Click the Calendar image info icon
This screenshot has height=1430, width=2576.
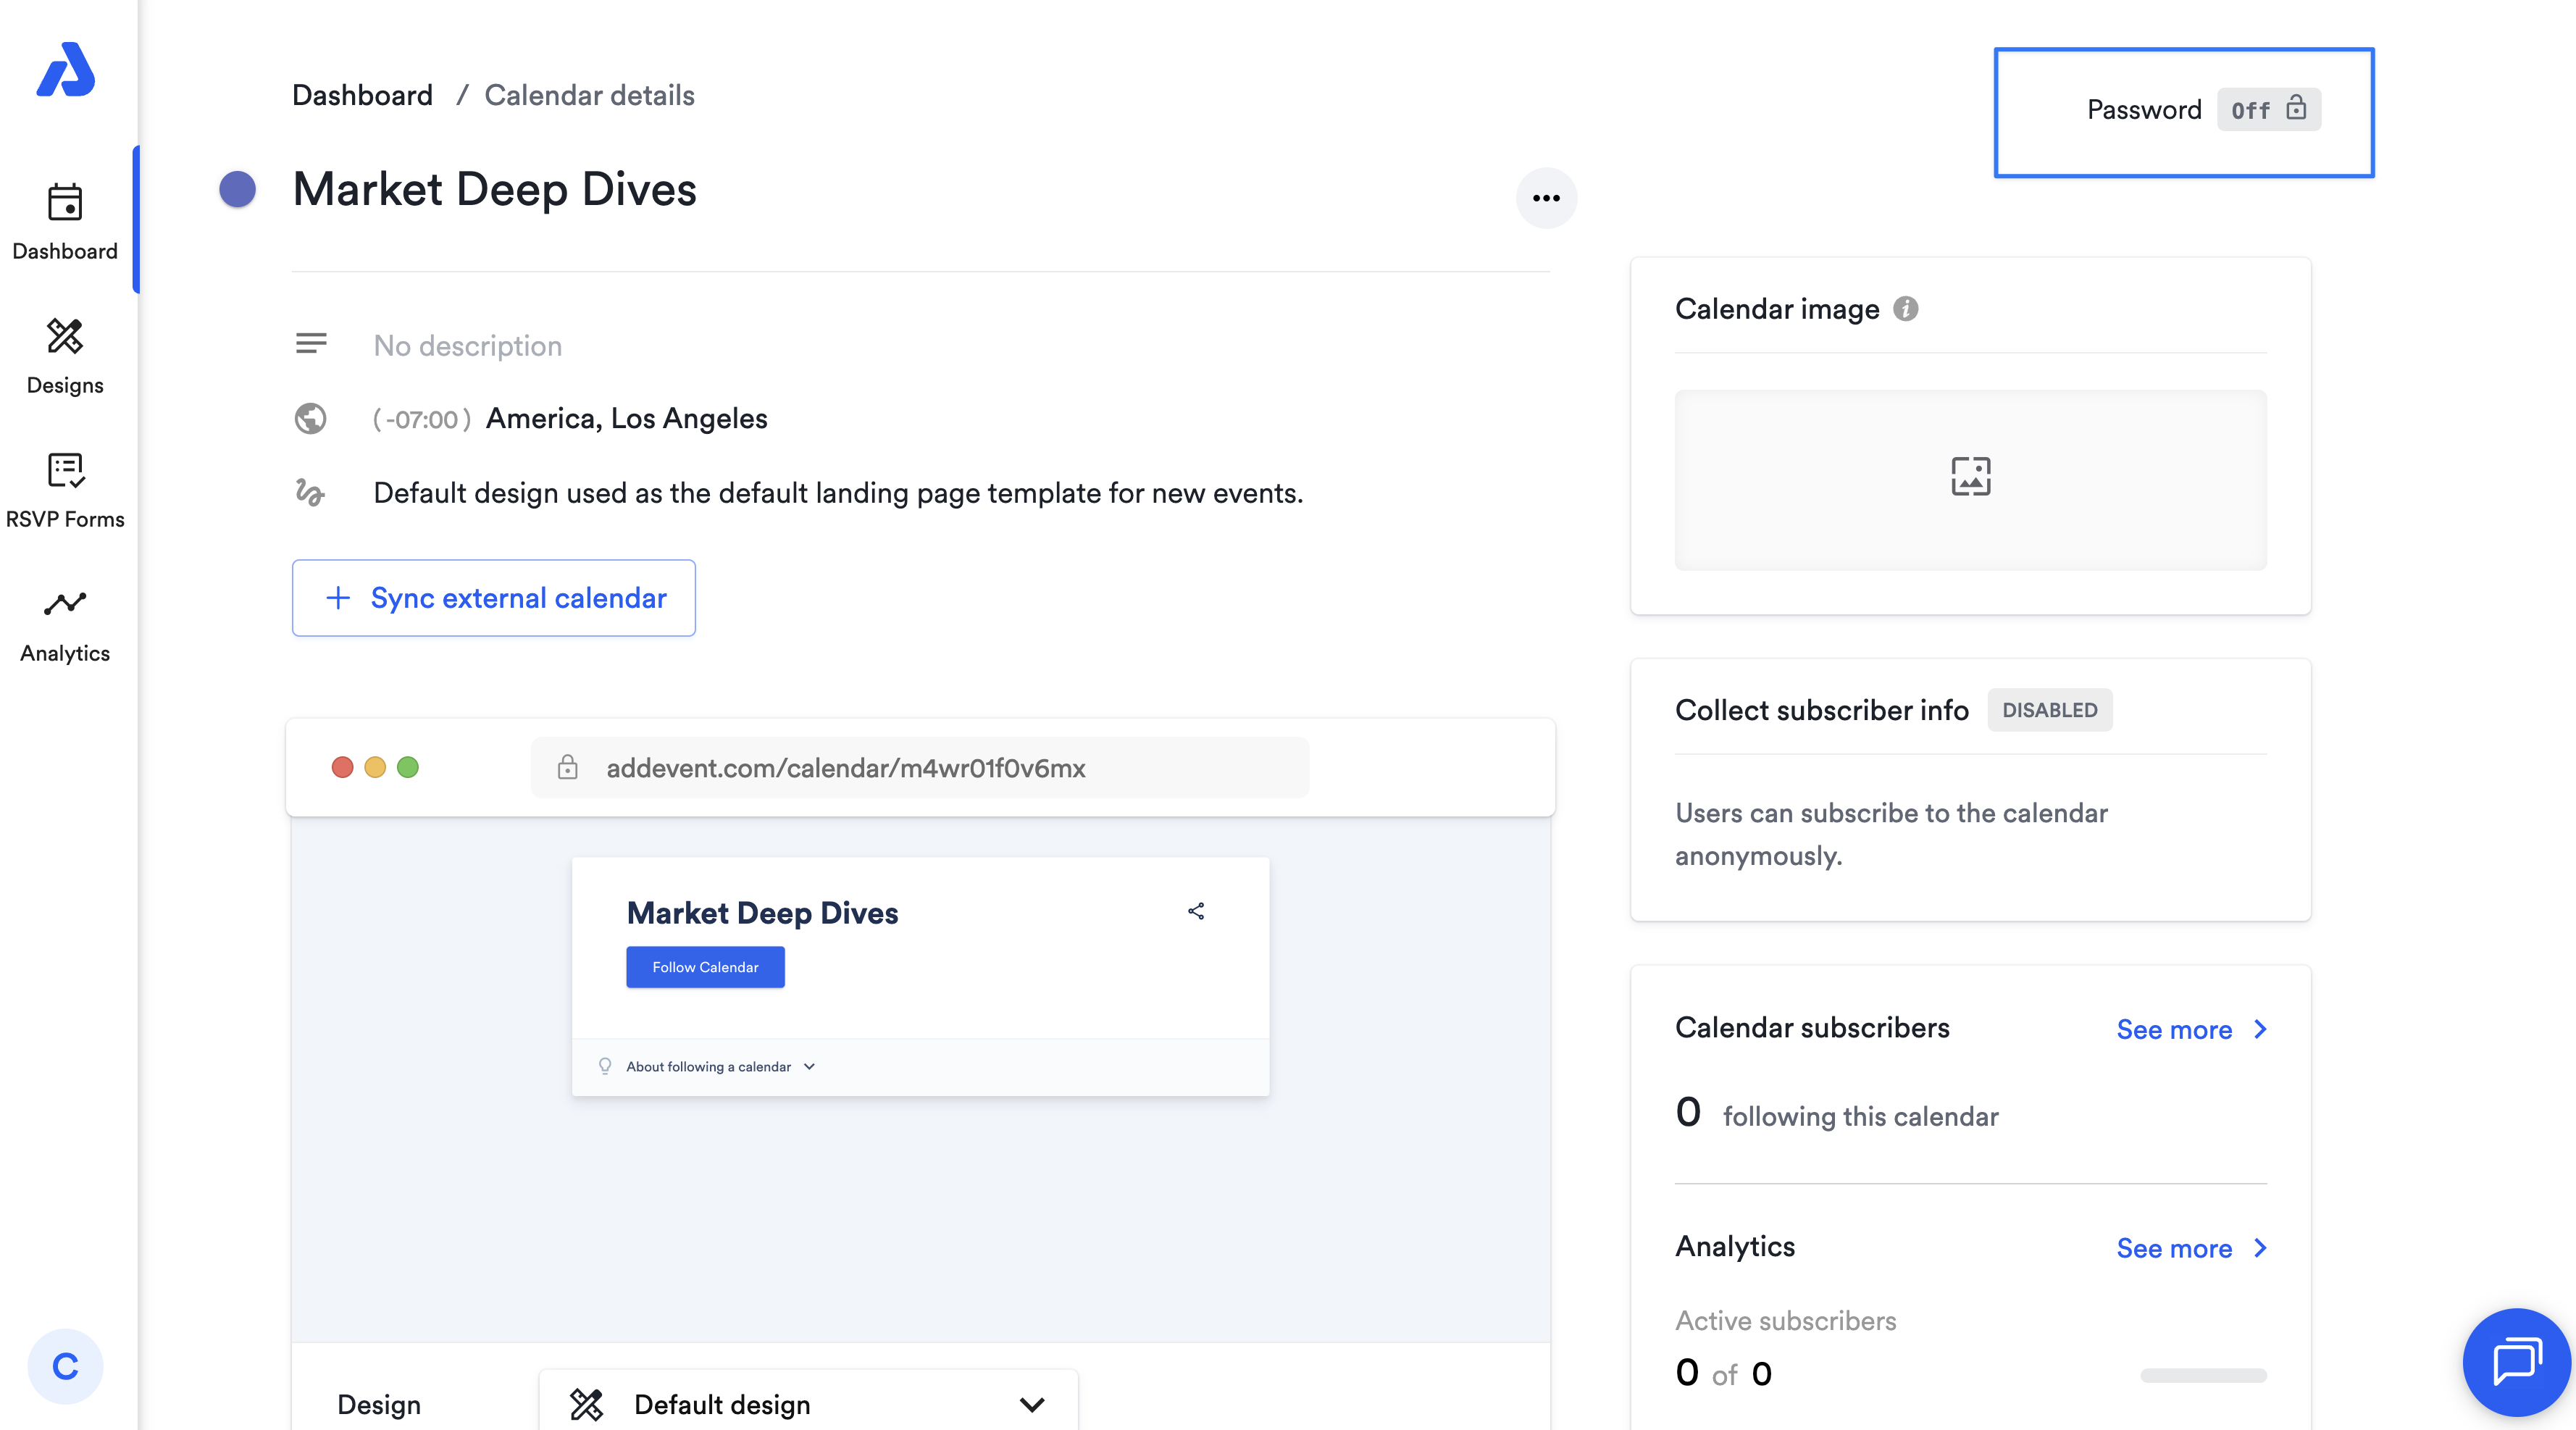(1905, 309)
